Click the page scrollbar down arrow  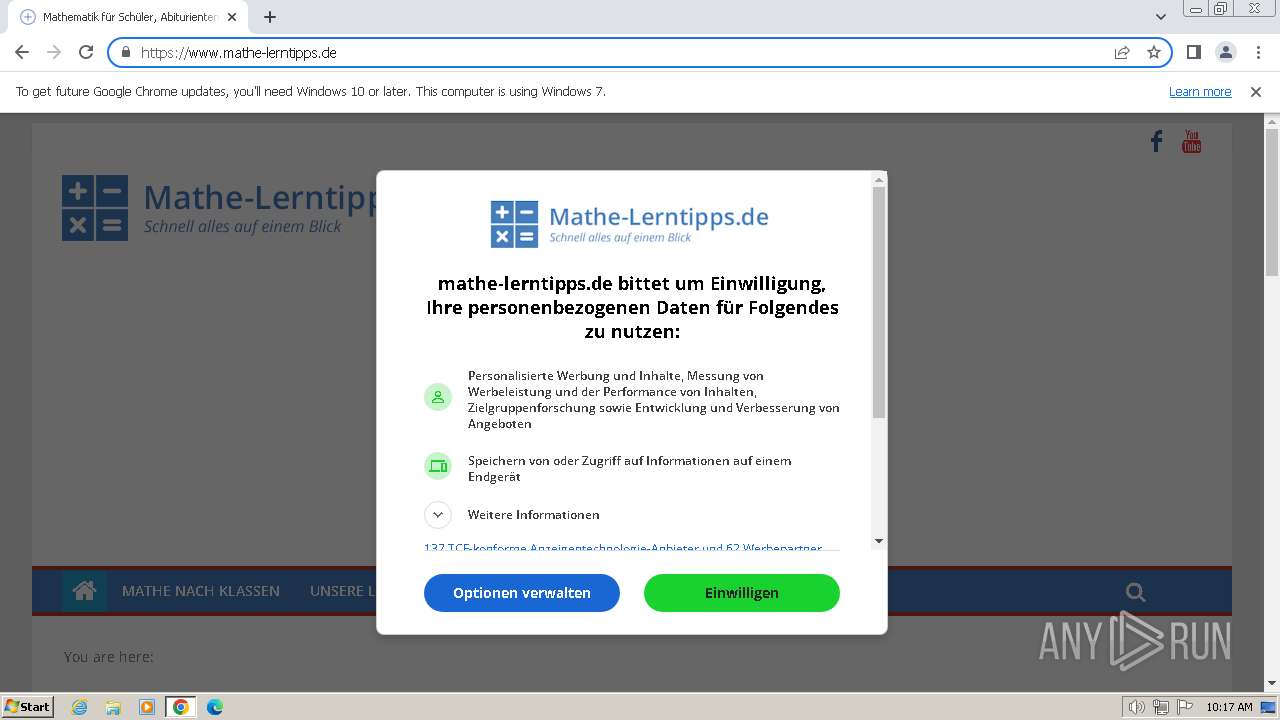click(1272, 684)
